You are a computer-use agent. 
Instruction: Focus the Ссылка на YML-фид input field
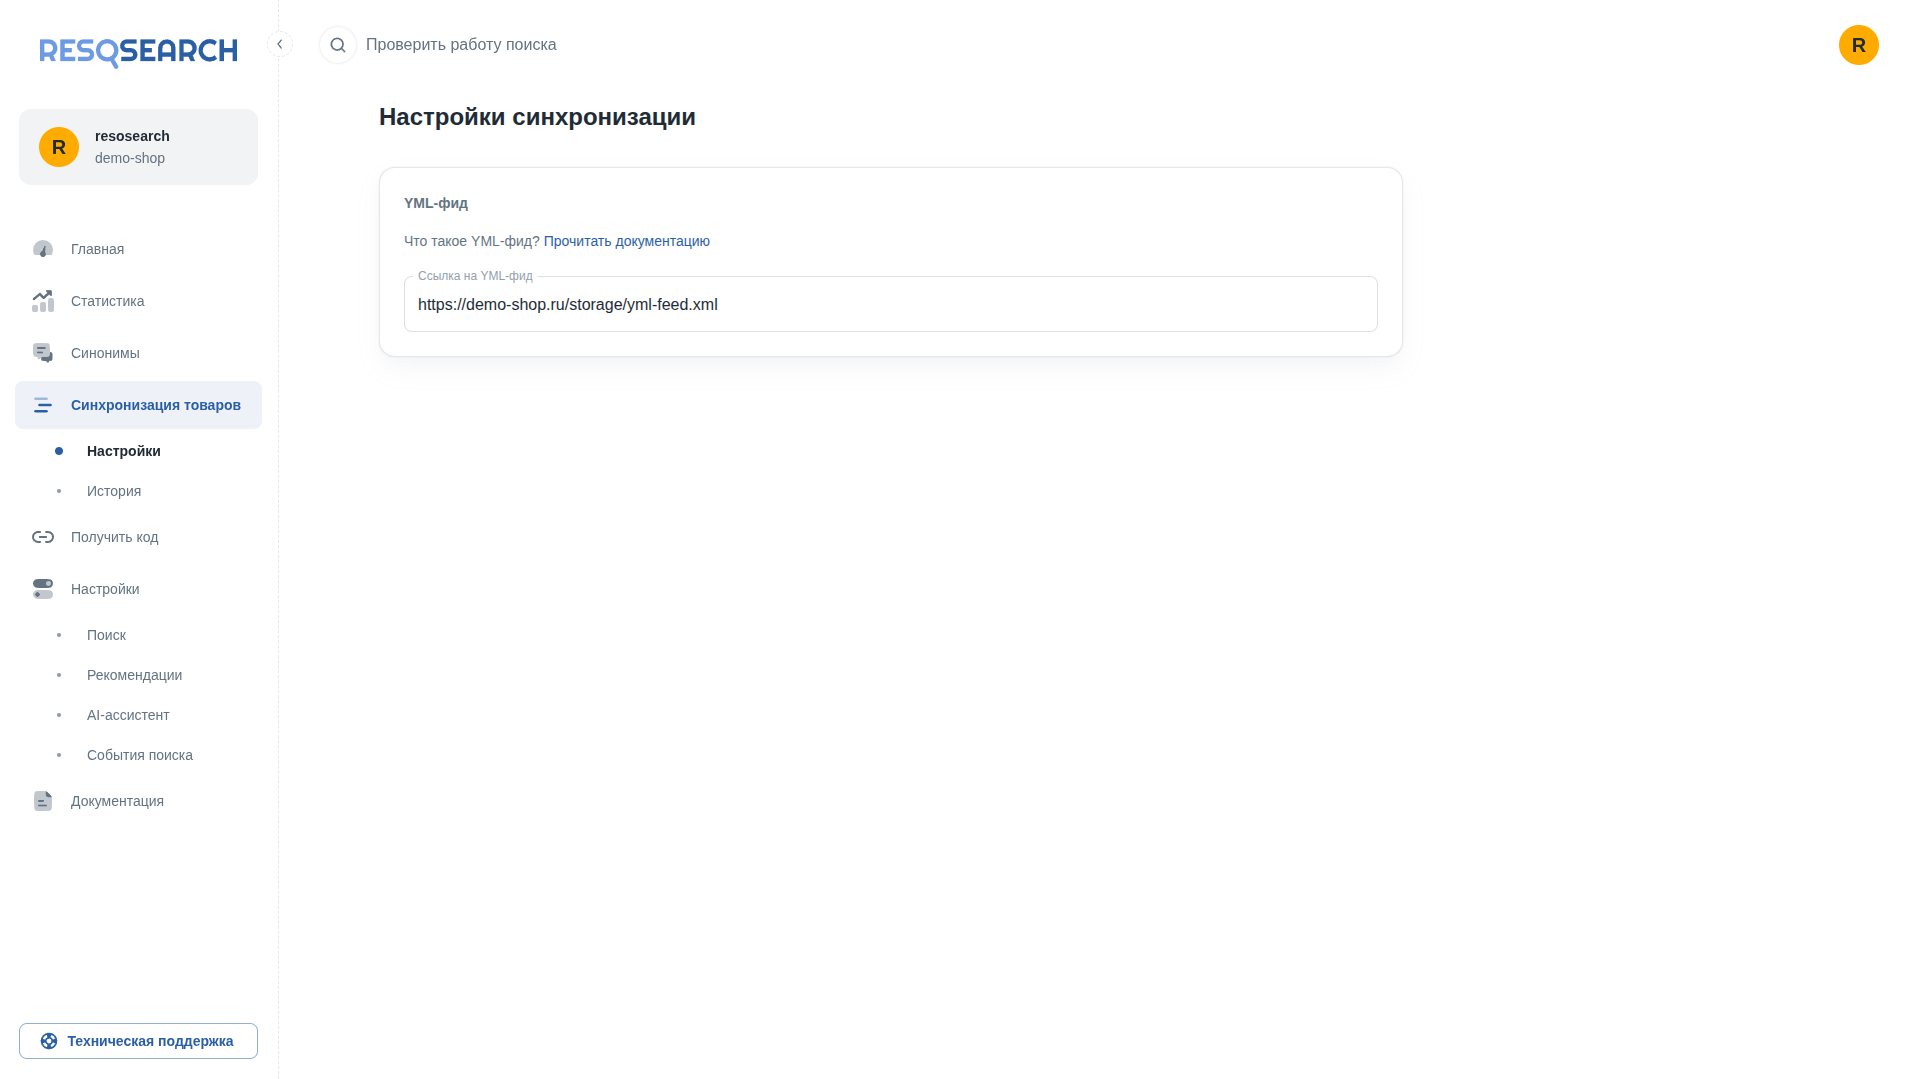(x=890, y=304)
